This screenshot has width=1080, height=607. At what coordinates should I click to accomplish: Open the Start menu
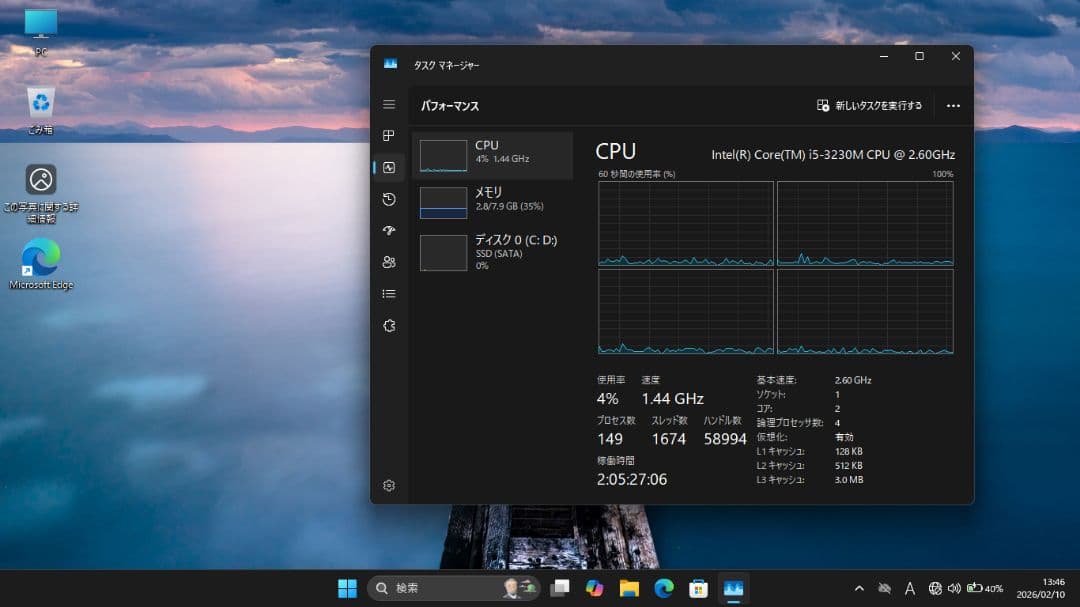click(x=346, y=589)
